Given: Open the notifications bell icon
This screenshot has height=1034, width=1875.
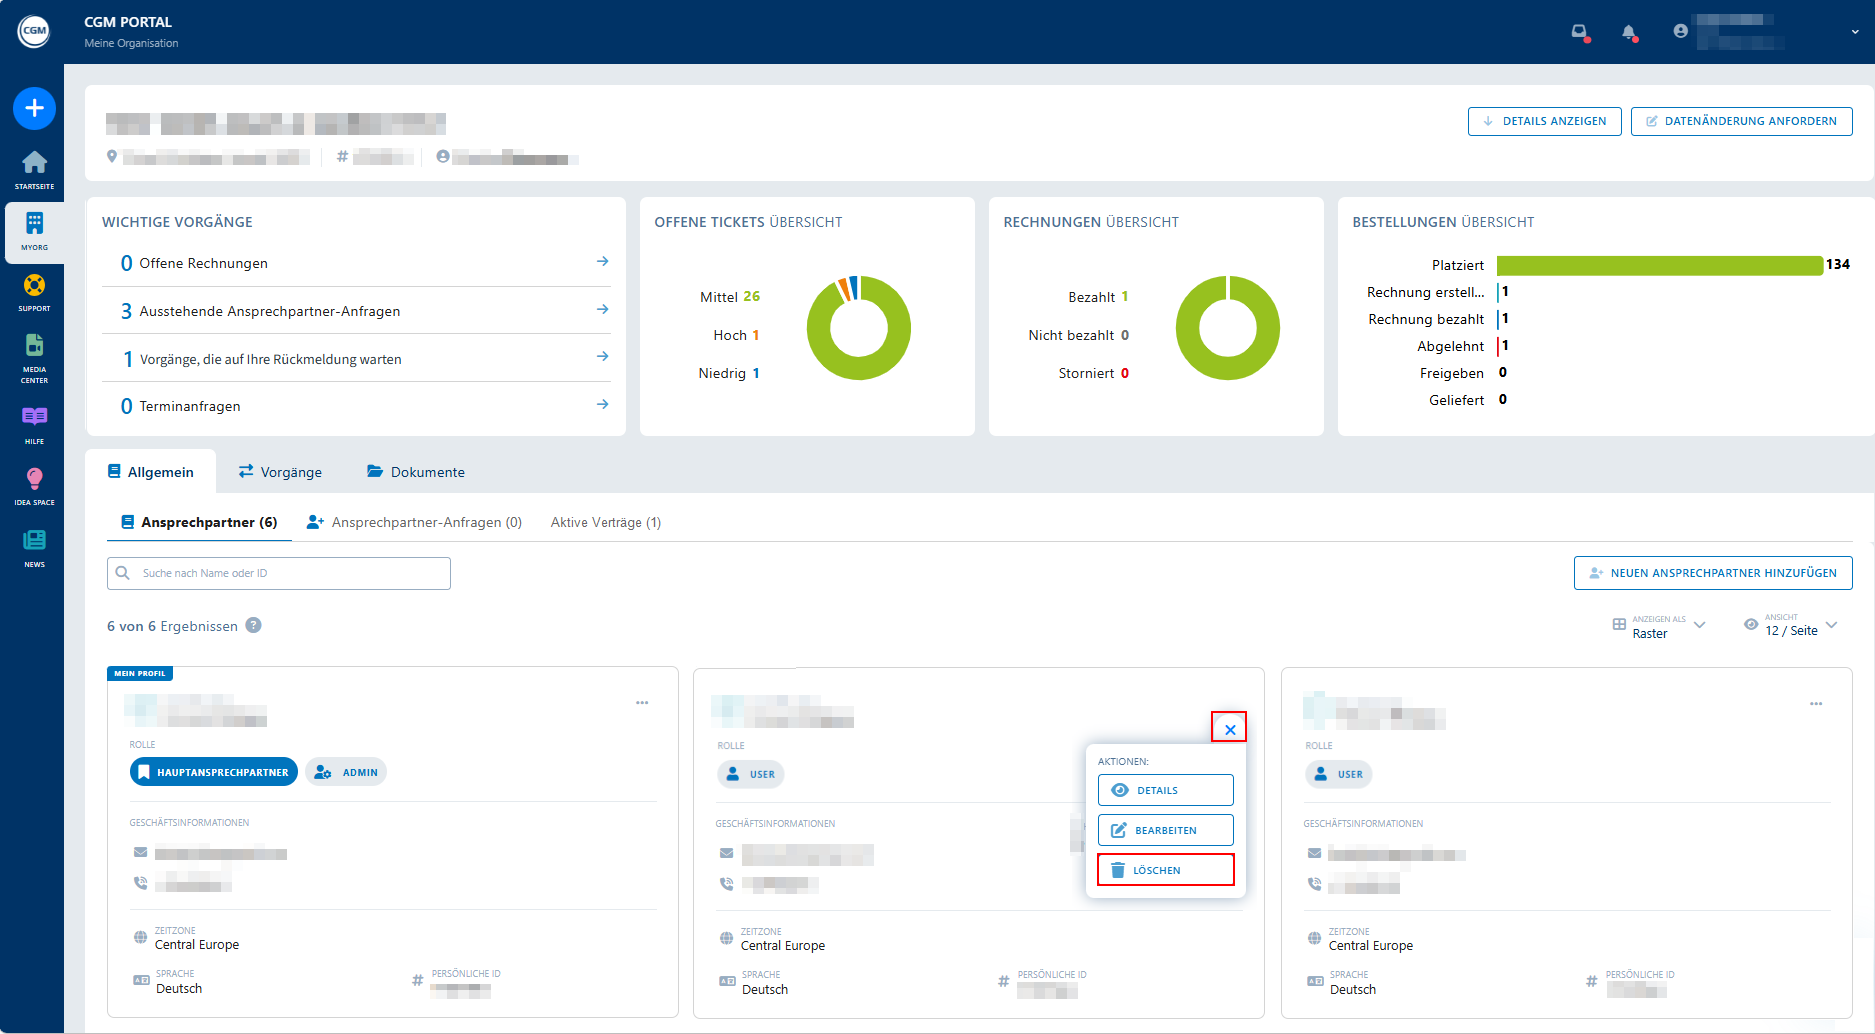Looking at the screenshot, I should pos(1629,32).
